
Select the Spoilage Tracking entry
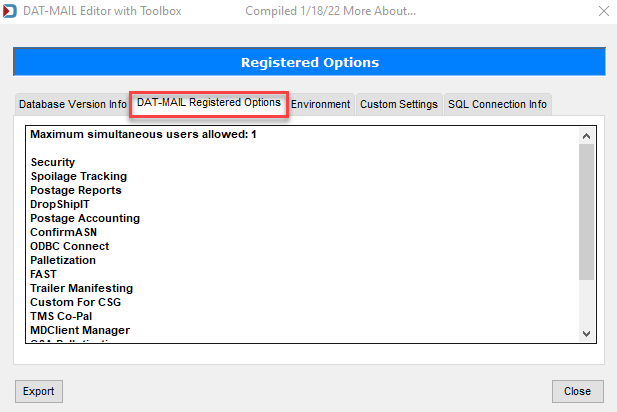coord(79,176)
